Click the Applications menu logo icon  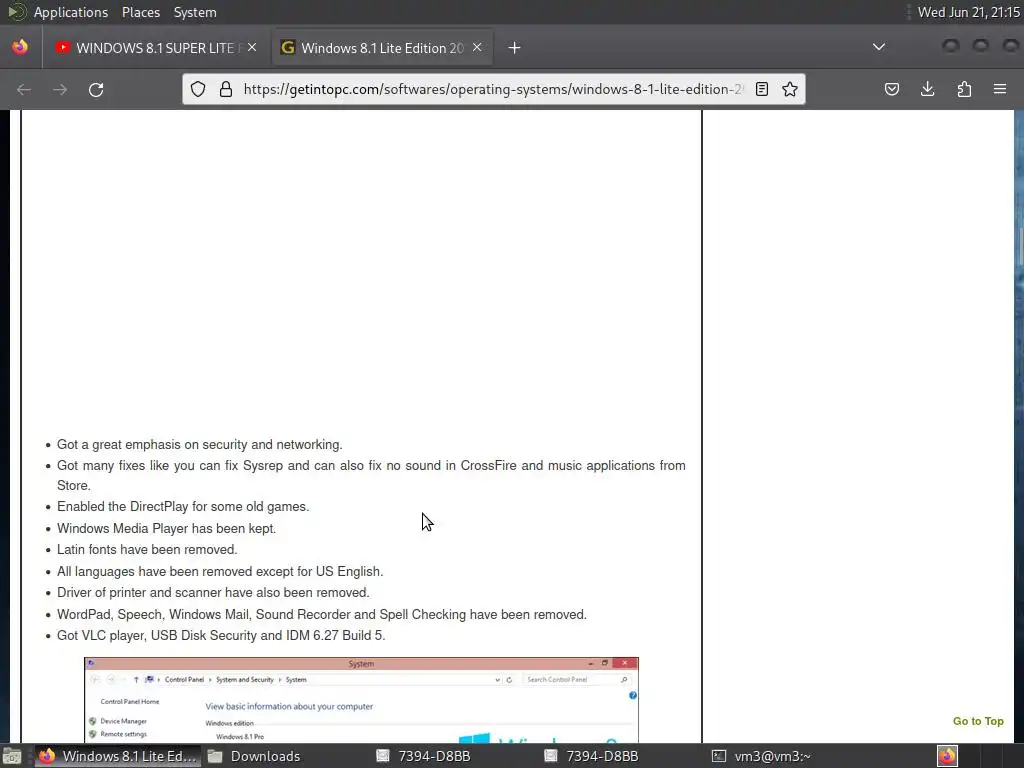click(x=16, y=12)
